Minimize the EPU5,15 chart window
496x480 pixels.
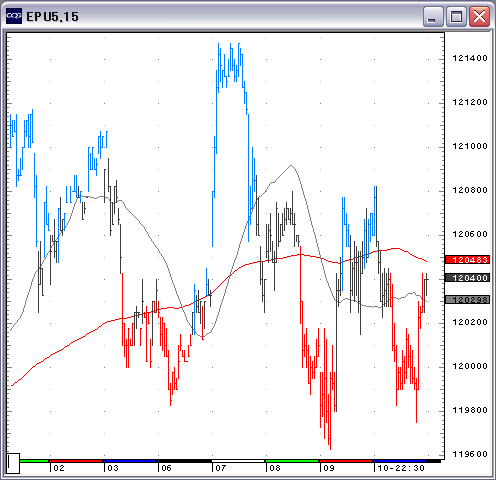pyautogui.click(x=433, y=16)
